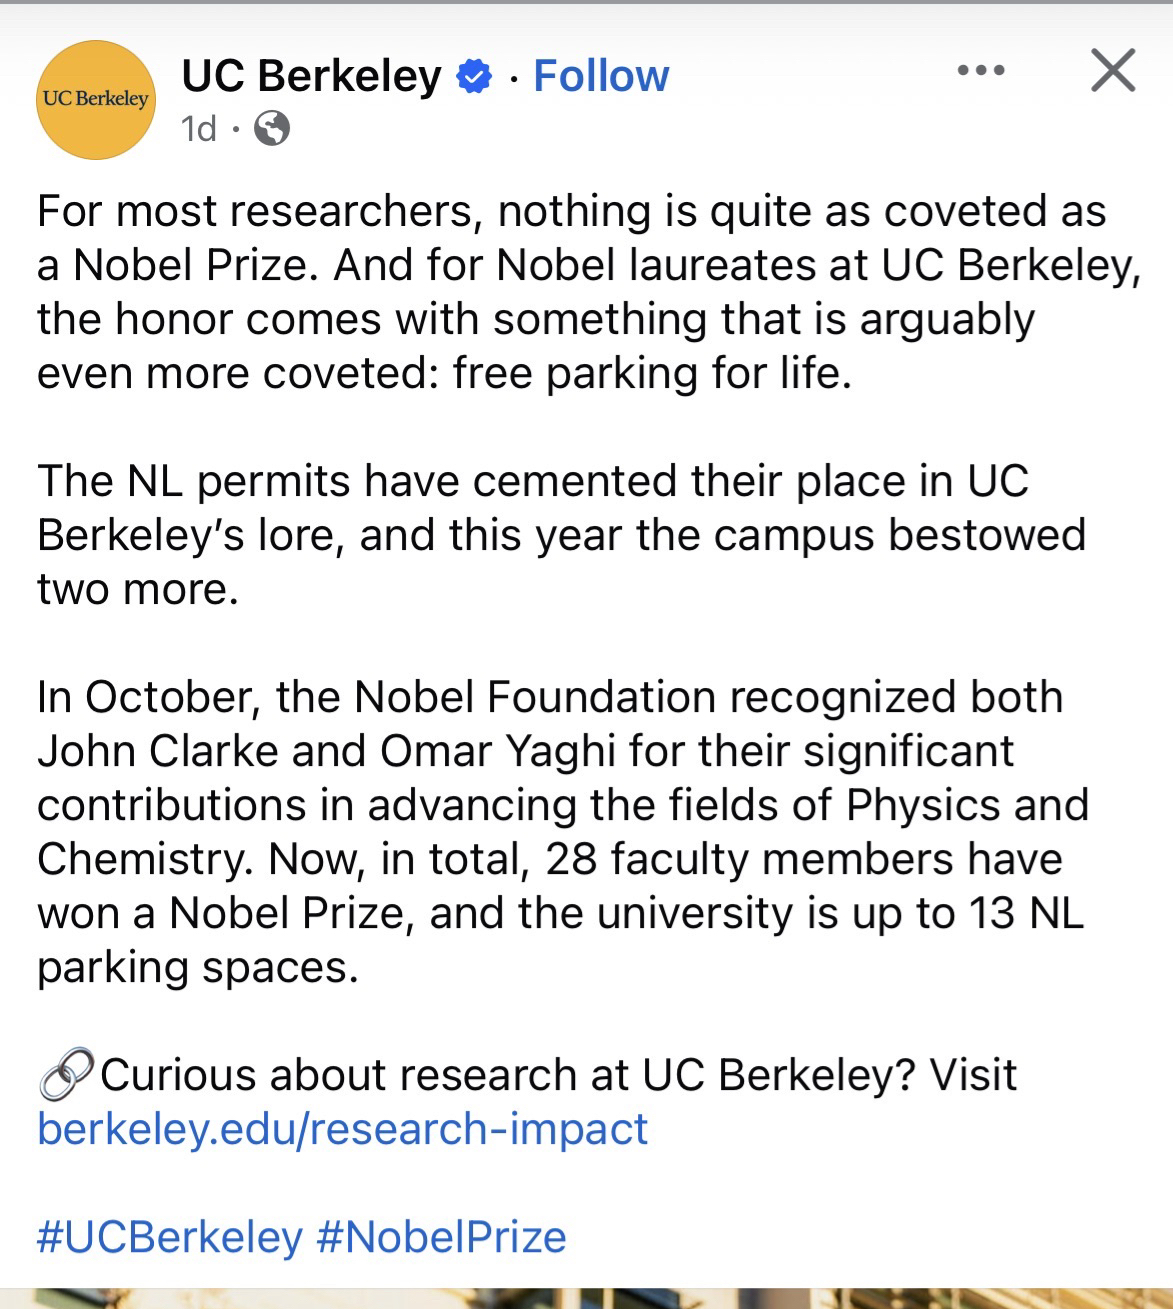
Task: Click the name "John Clarke" in post
Action: point(158,752)
